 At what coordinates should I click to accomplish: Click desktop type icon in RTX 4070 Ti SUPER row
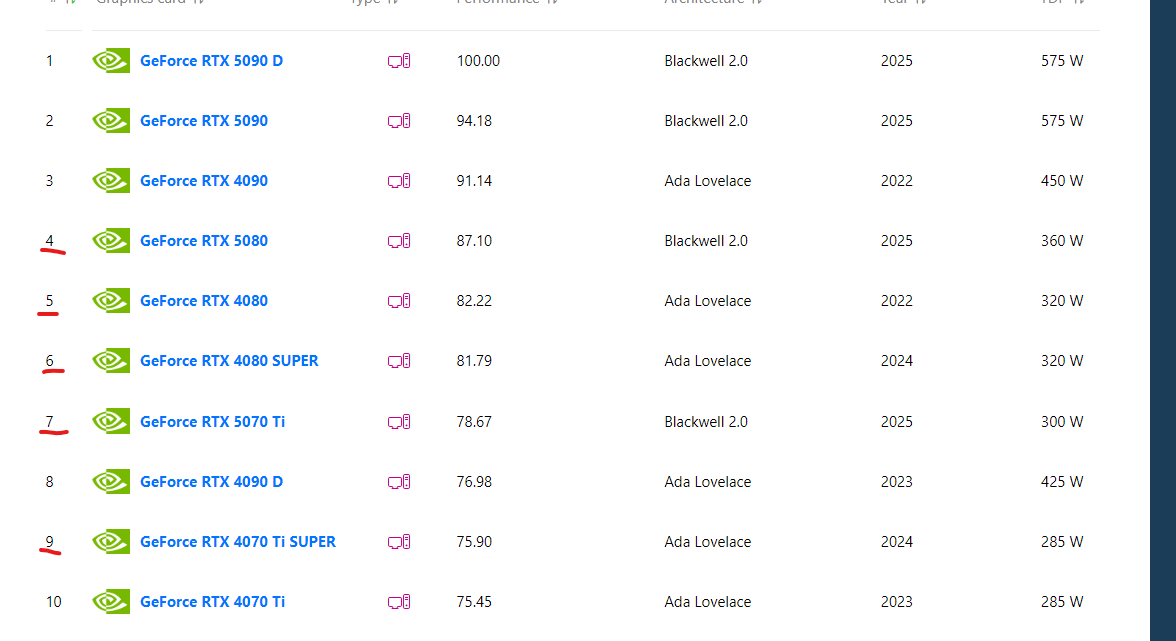399,541
